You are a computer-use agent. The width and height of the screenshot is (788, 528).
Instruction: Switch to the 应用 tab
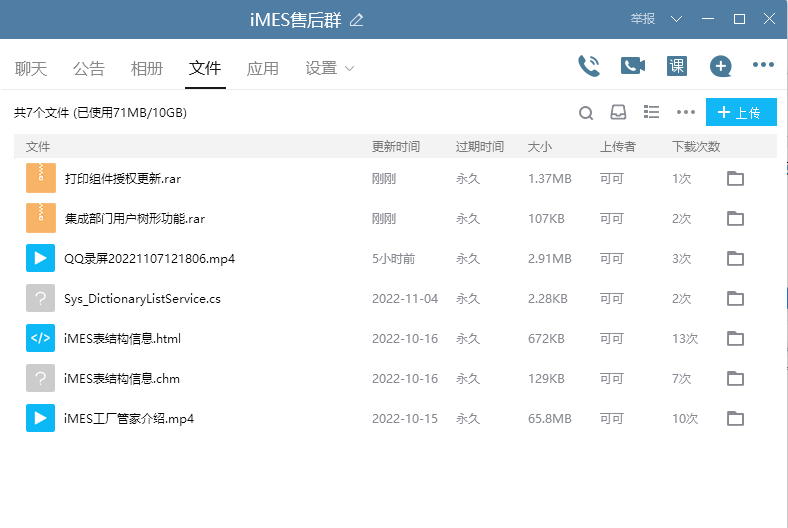pos(263,68)
